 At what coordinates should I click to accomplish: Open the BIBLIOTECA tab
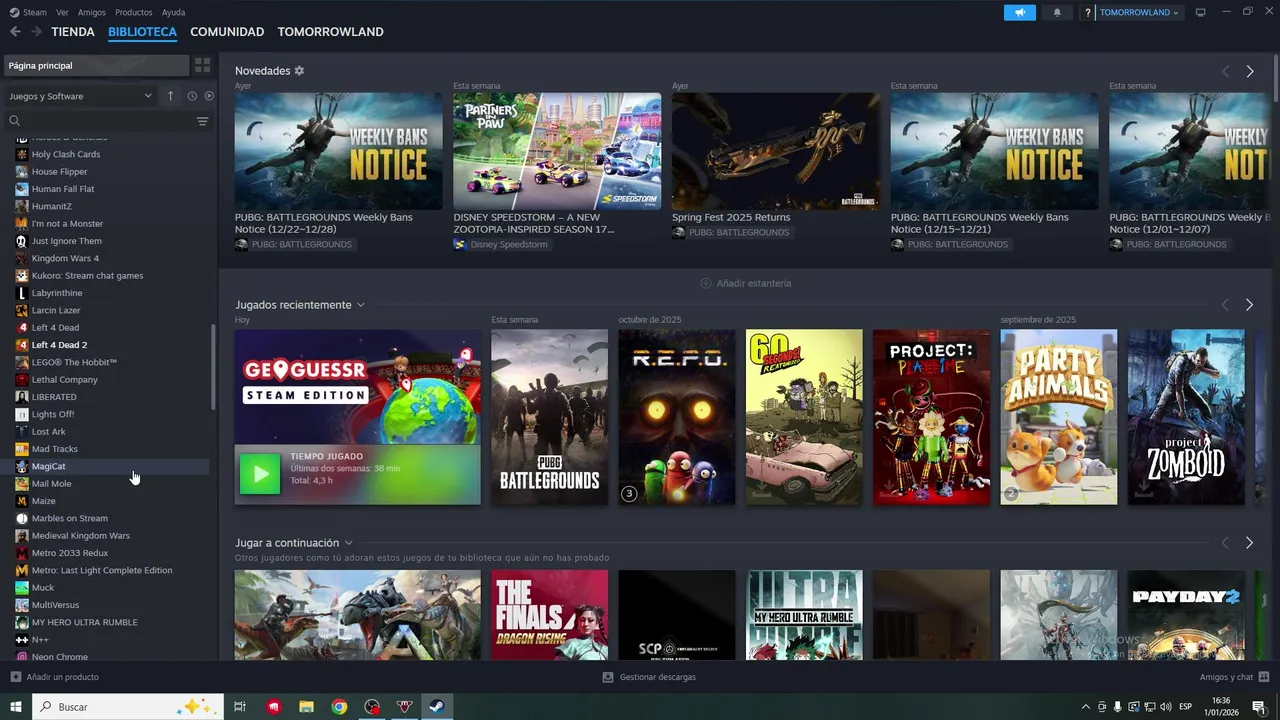pyautogui.click(x=142, y=32)
